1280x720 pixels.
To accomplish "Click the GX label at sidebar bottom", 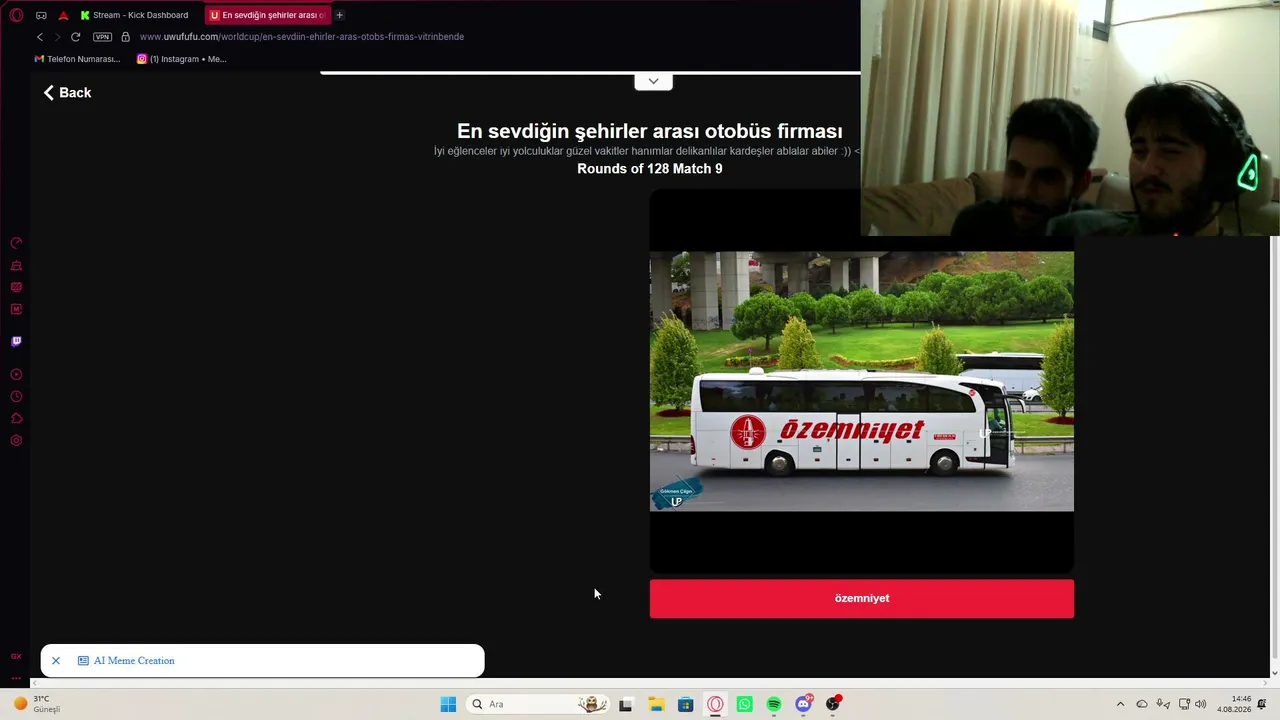I will coord(16,656).
